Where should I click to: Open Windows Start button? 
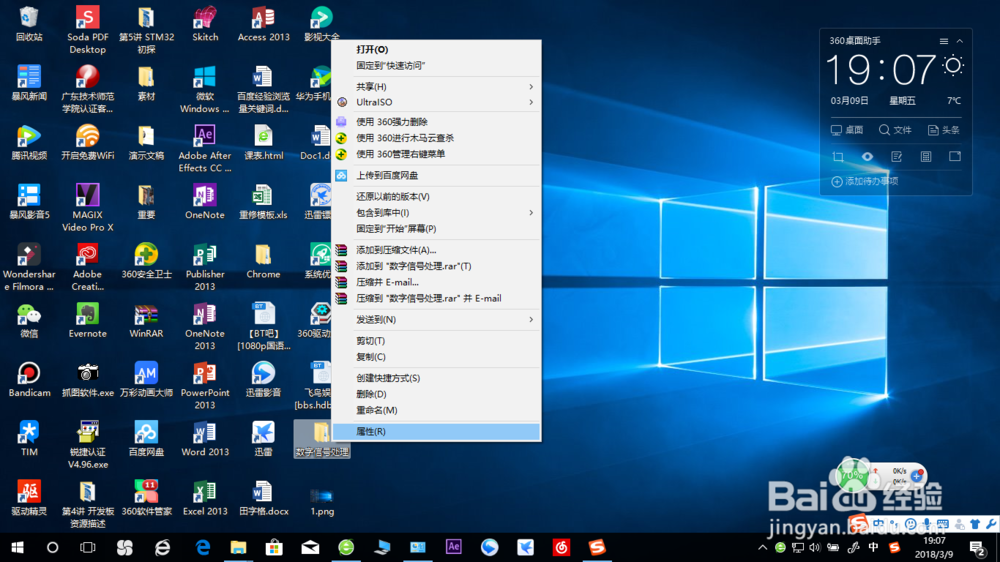17,547
